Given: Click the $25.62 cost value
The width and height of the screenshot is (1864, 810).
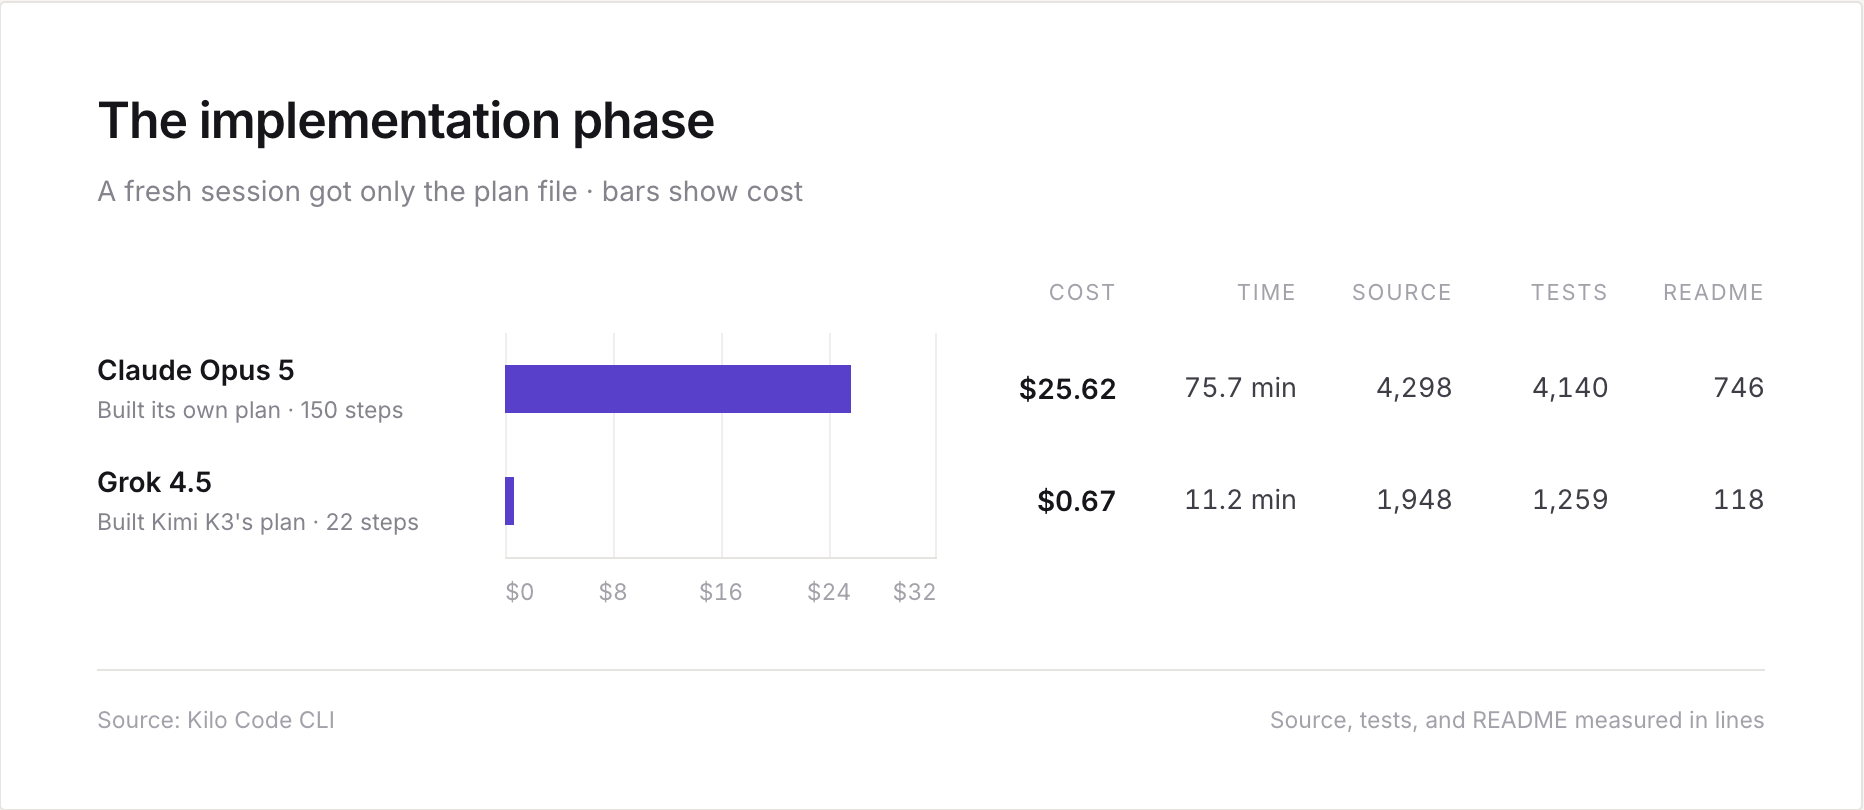Looking at the screenshot, I should pos(1067,389).
